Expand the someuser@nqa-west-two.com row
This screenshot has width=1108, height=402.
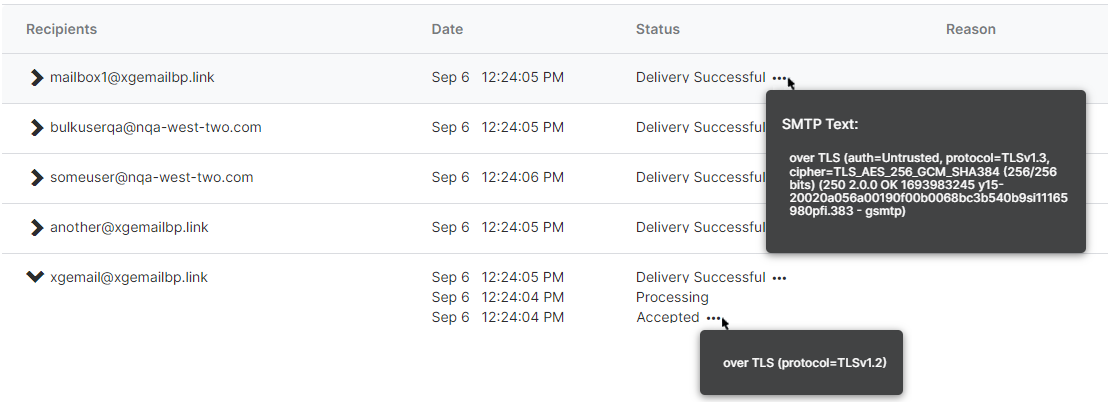click(37, 178)
